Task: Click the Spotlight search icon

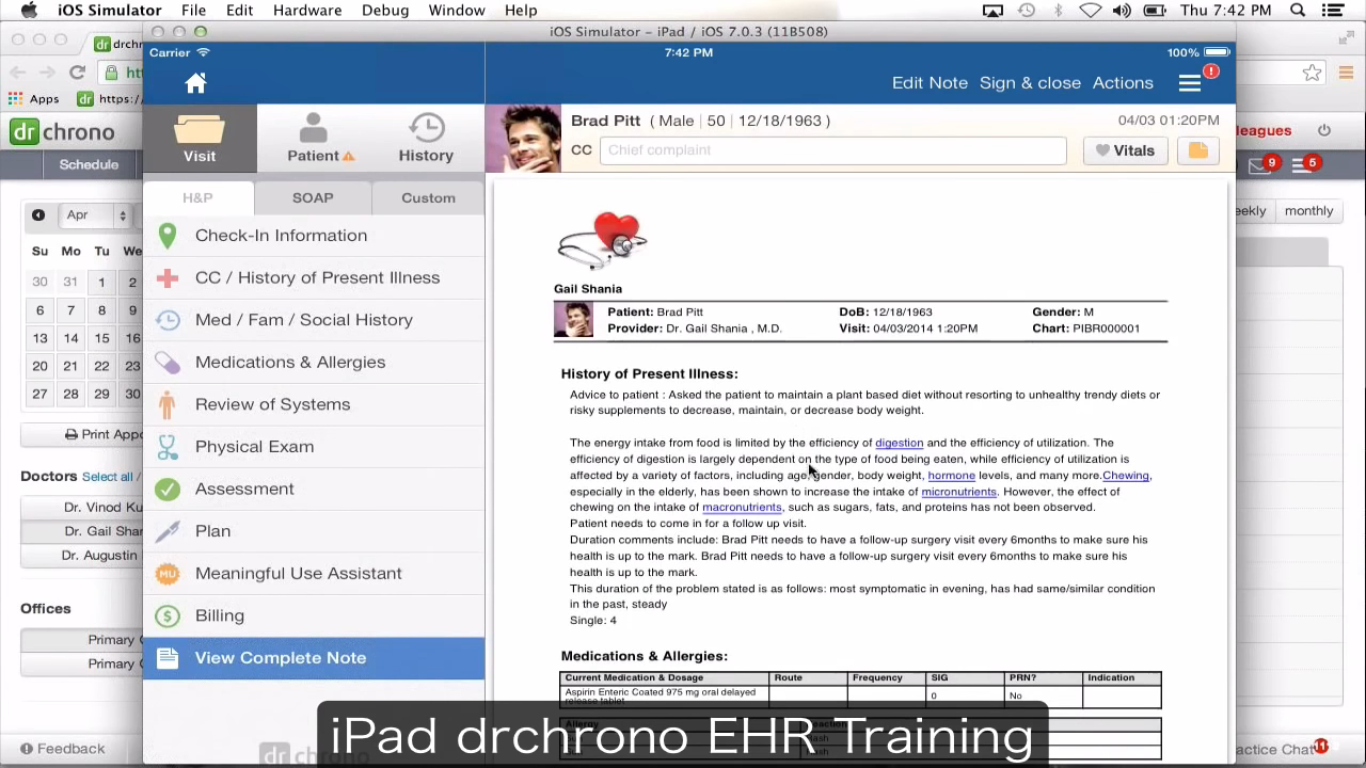Action: (1297, 10)
